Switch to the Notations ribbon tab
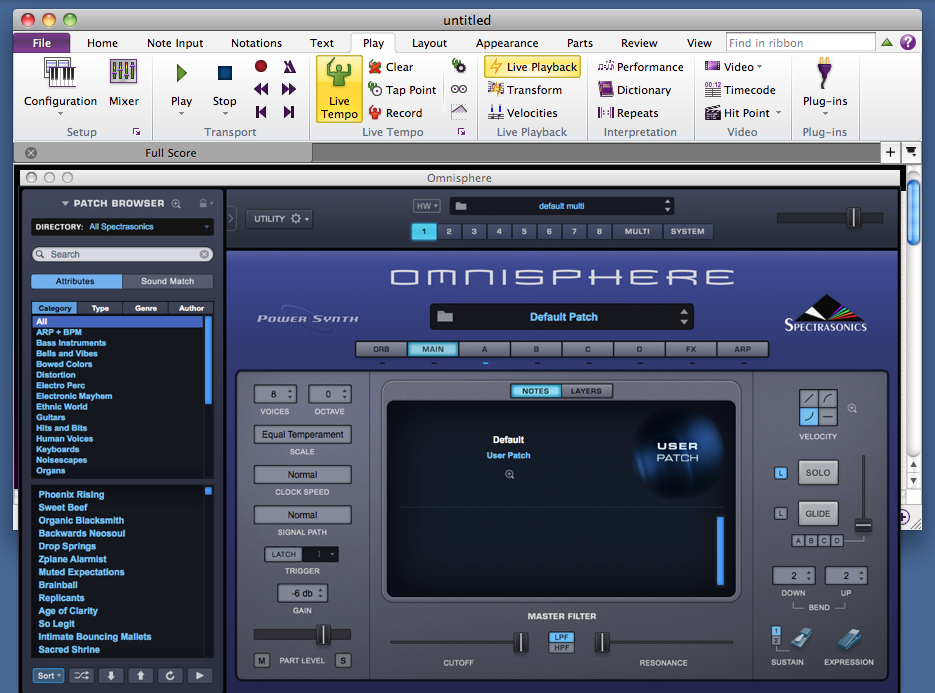Image resolution: width=935 pixels, height=693 pixels. (x=256, y=43)
